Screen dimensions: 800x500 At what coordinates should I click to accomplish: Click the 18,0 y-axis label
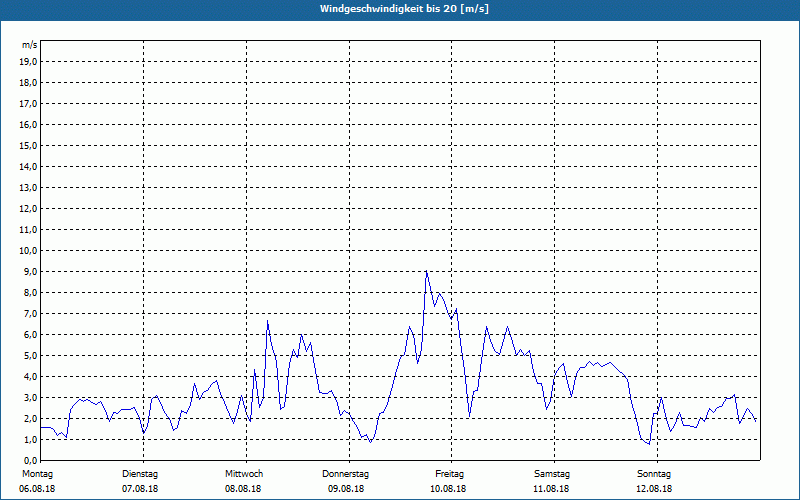(x=28, y=83)
